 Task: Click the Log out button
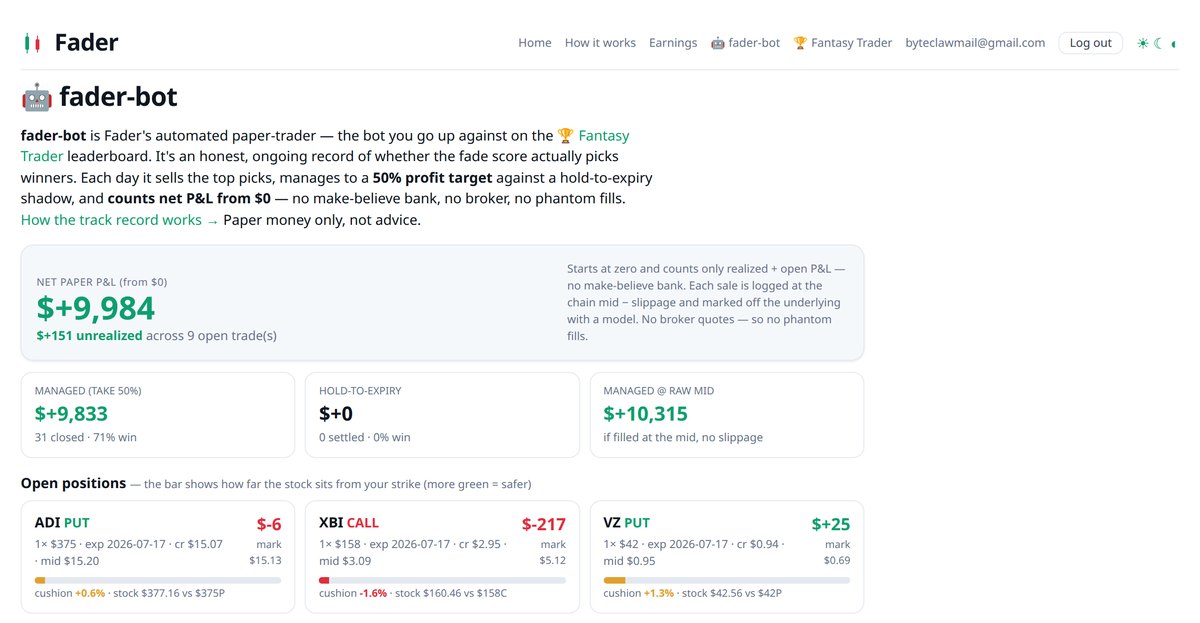click(1090, 43)
